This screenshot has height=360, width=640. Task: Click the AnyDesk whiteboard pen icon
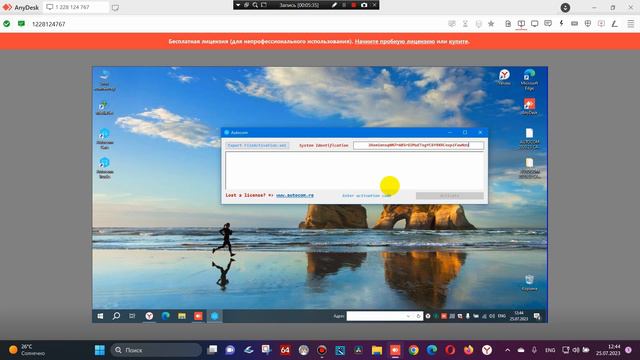pyautogui.click(x=614, y=24)
